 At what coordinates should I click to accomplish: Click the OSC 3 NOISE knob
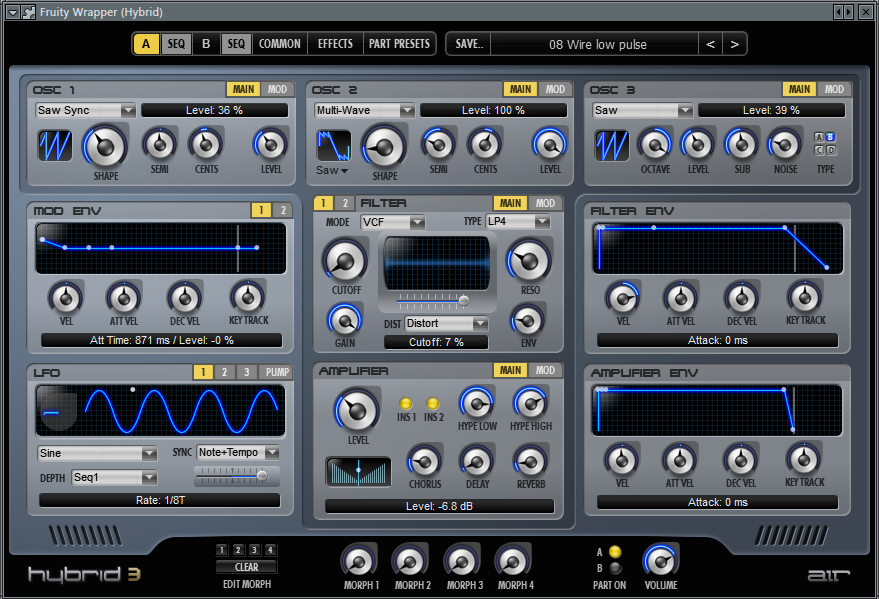click(785, 145)
